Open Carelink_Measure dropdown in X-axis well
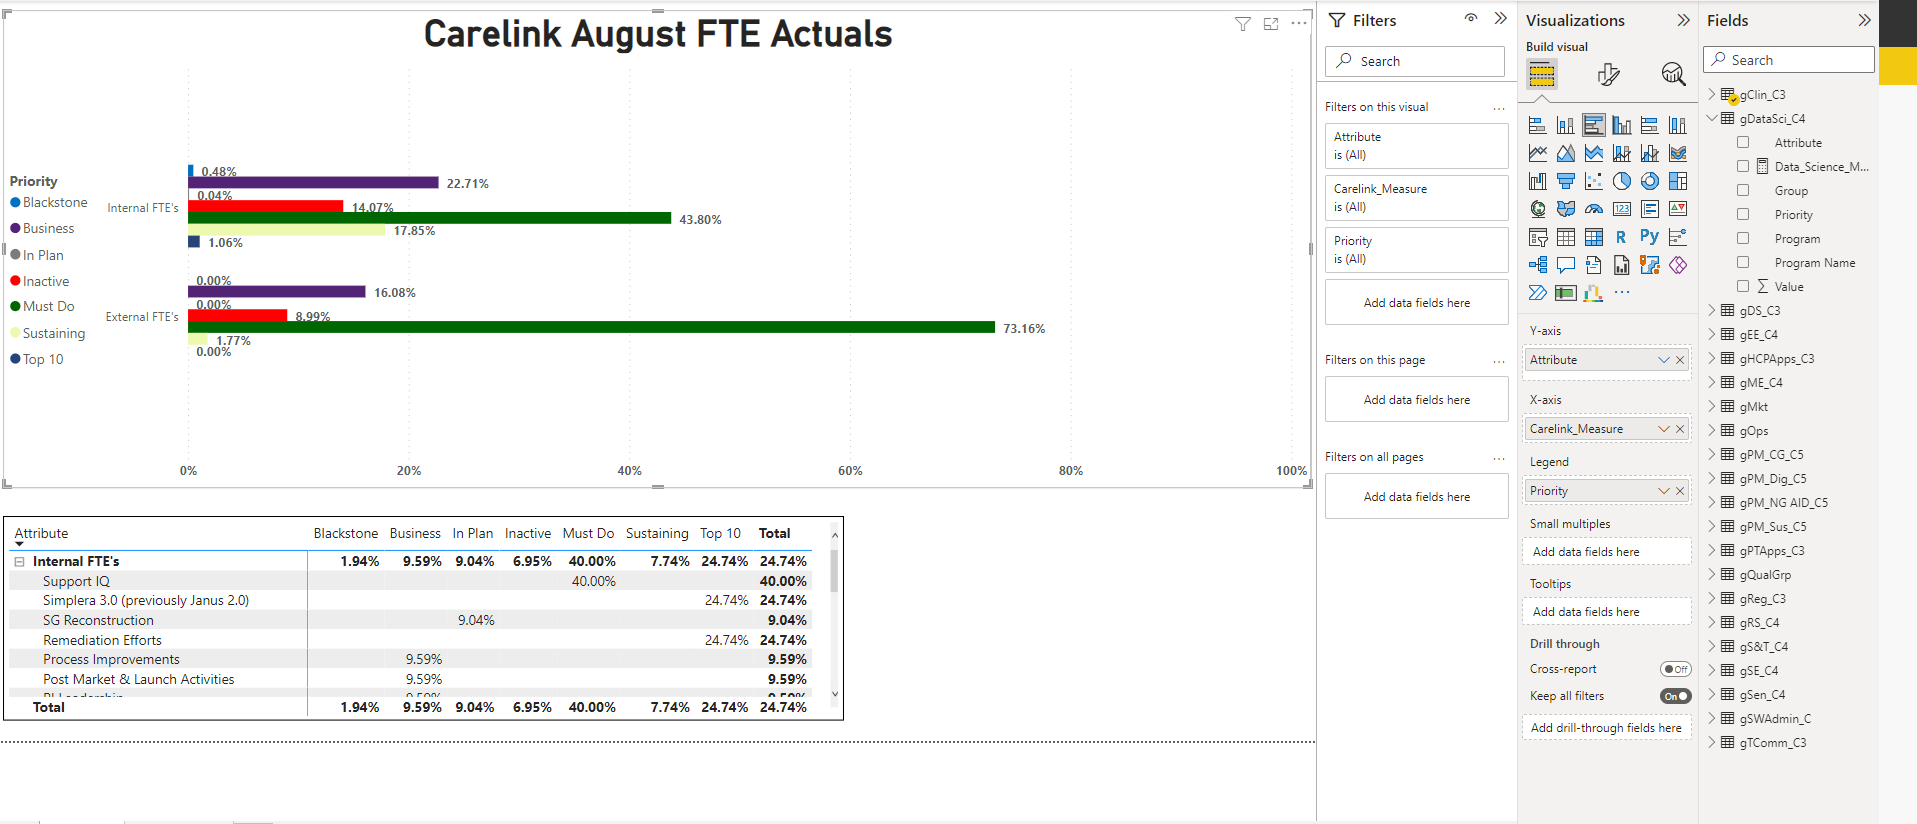Viewport: 1917px width, 824px height. [x=1664, y=429]
